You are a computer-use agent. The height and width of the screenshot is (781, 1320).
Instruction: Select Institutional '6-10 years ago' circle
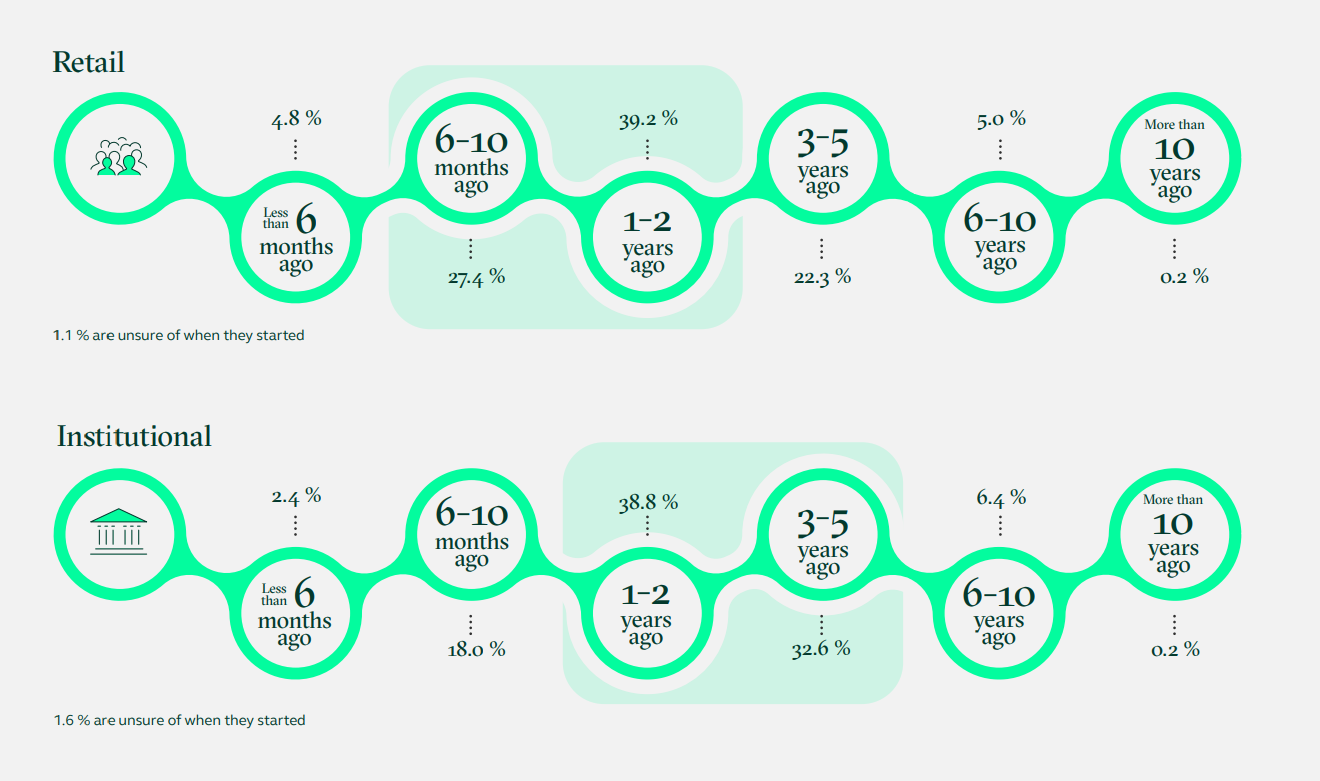click(998, 612)
